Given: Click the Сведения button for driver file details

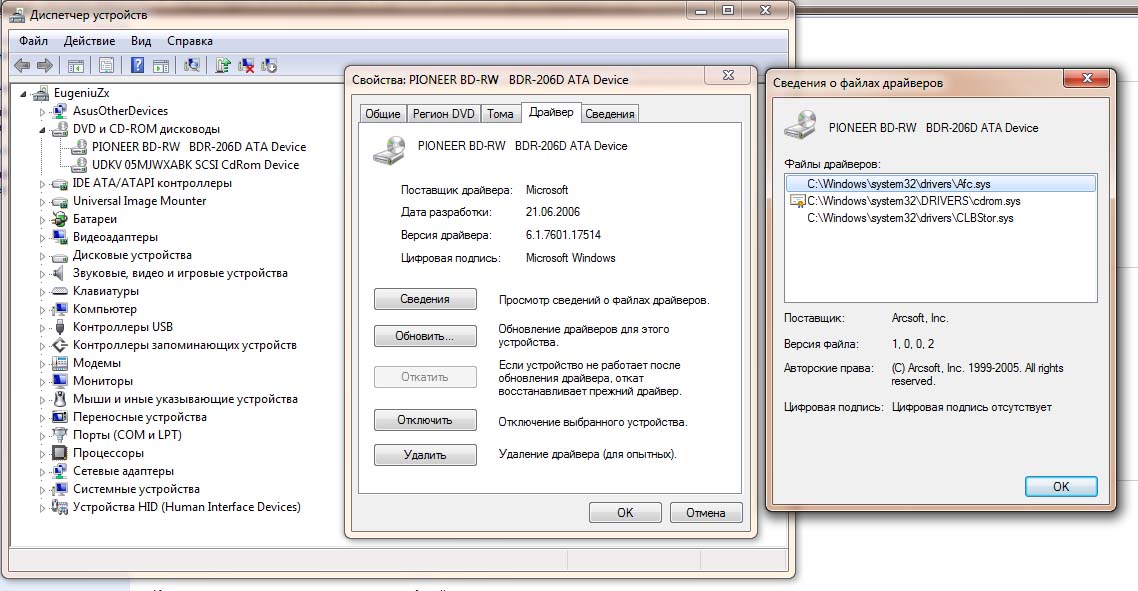Looking at the screenshot, I should click(x=425, y=299).
